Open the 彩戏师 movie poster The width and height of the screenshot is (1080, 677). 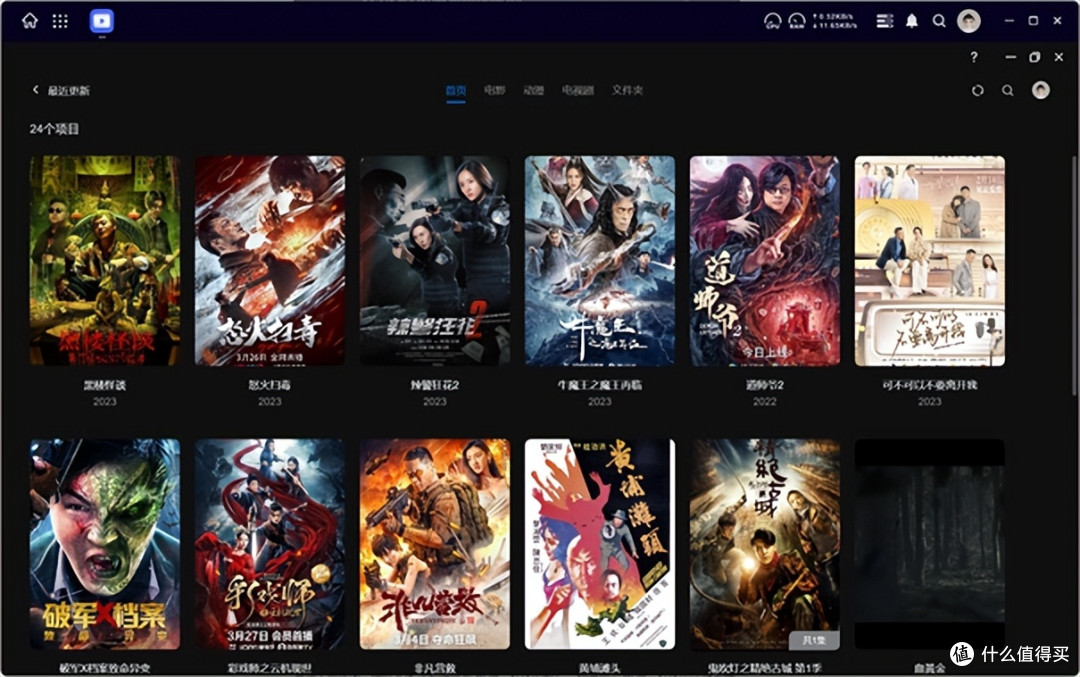[x=270, y=544]
